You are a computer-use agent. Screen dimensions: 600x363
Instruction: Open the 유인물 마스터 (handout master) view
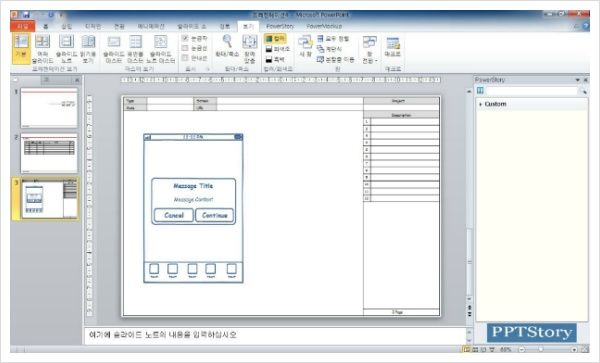[135, 49]
